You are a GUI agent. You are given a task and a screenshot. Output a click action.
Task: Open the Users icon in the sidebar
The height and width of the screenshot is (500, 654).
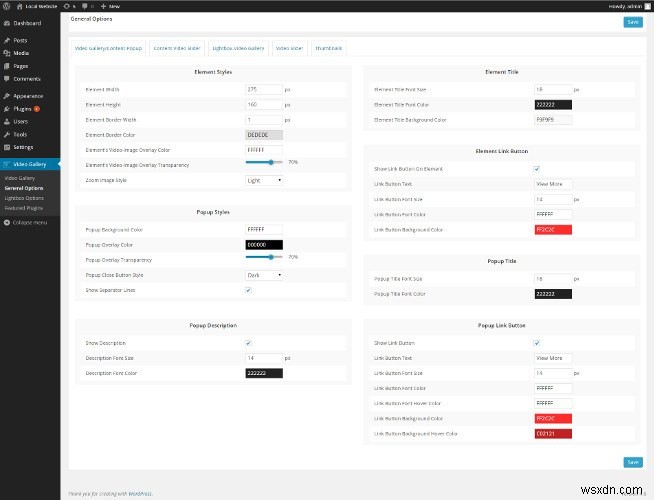7,122
